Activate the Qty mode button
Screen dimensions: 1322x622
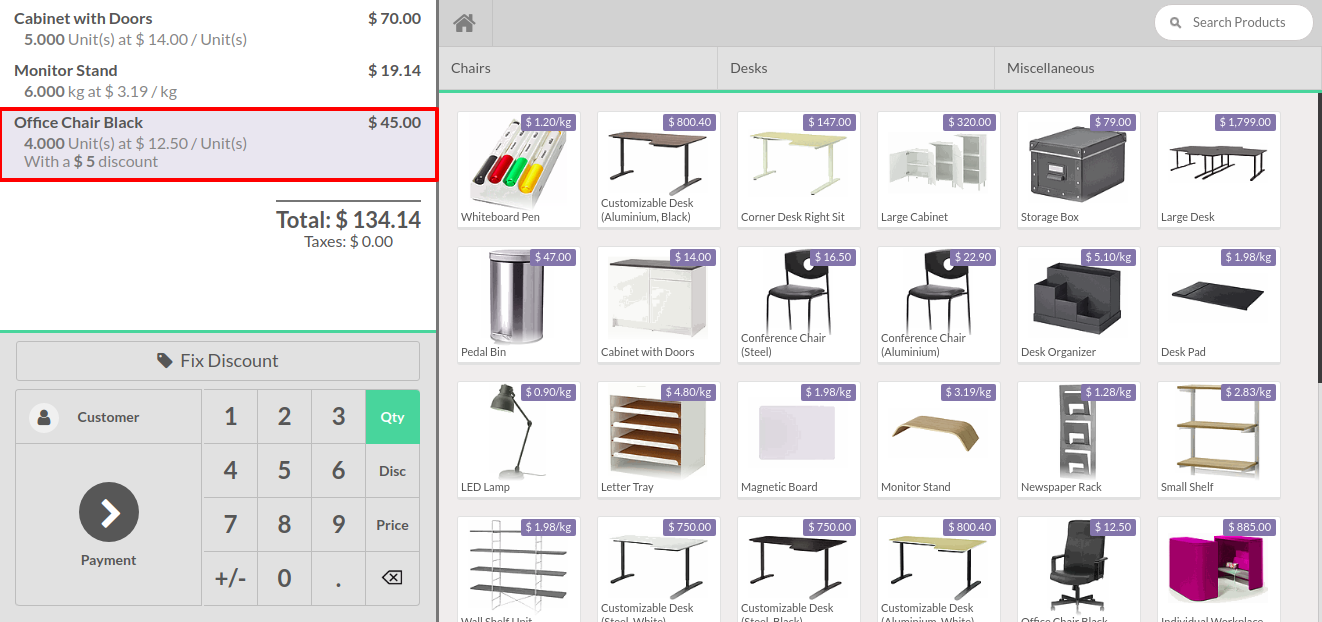coord(392,417)
